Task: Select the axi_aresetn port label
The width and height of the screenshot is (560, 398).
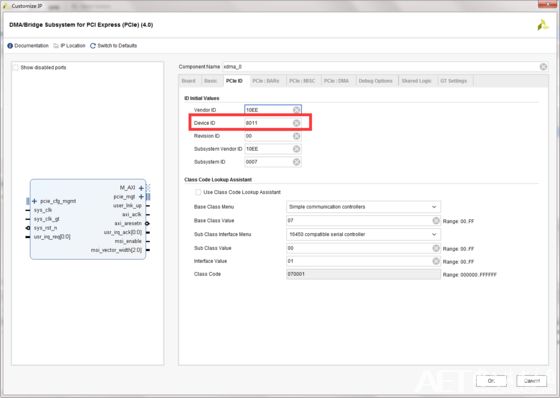Action: (x=128, y=223)
